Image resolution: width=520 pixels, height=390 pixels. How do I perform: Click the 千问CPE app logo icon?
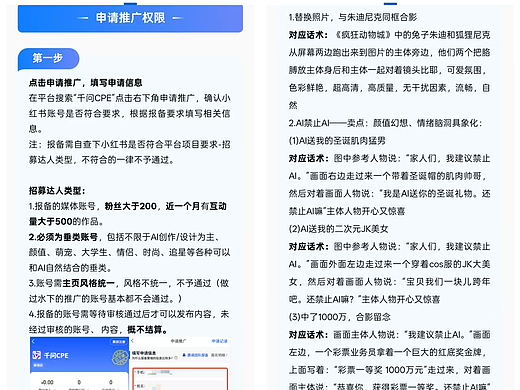tap(37, 355)
